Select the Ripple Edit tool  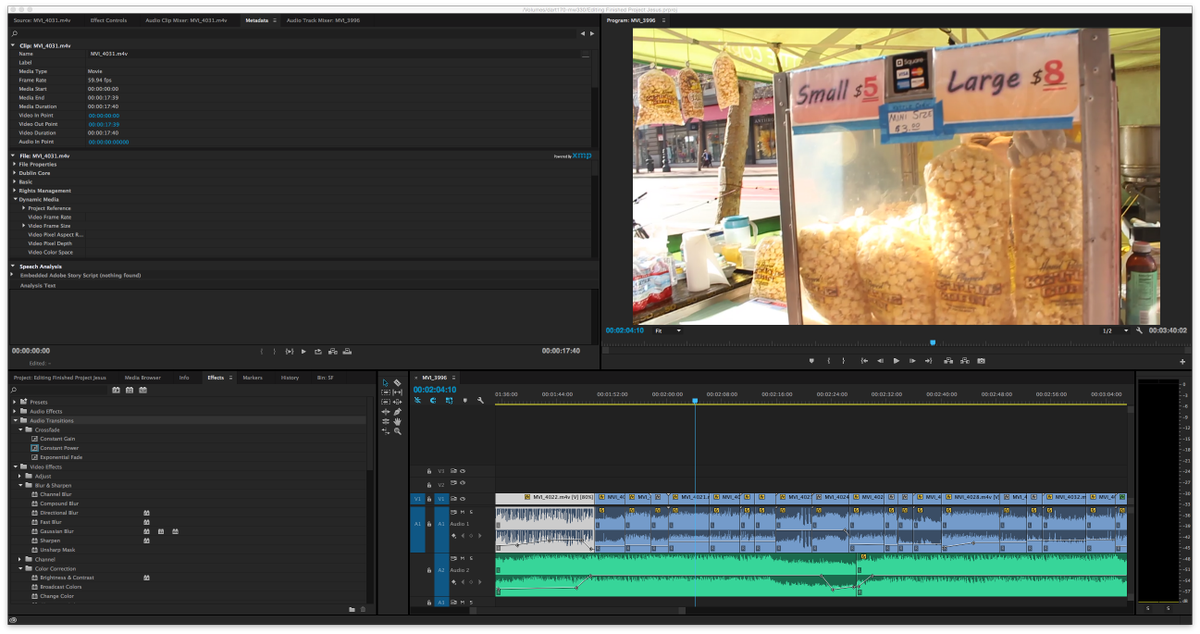pos(386,392)
